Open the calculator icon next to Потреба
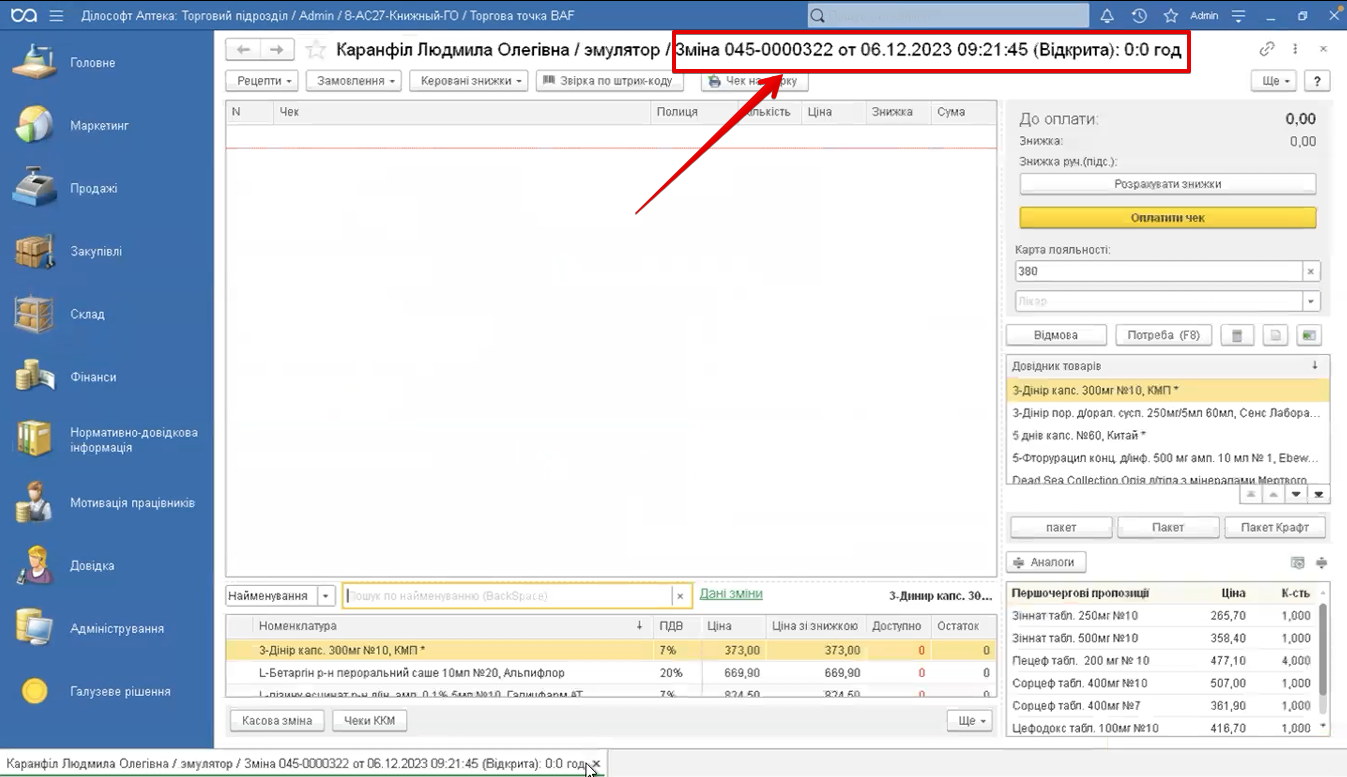This screenshot has height=777, width=1347. pos(1237,336)
